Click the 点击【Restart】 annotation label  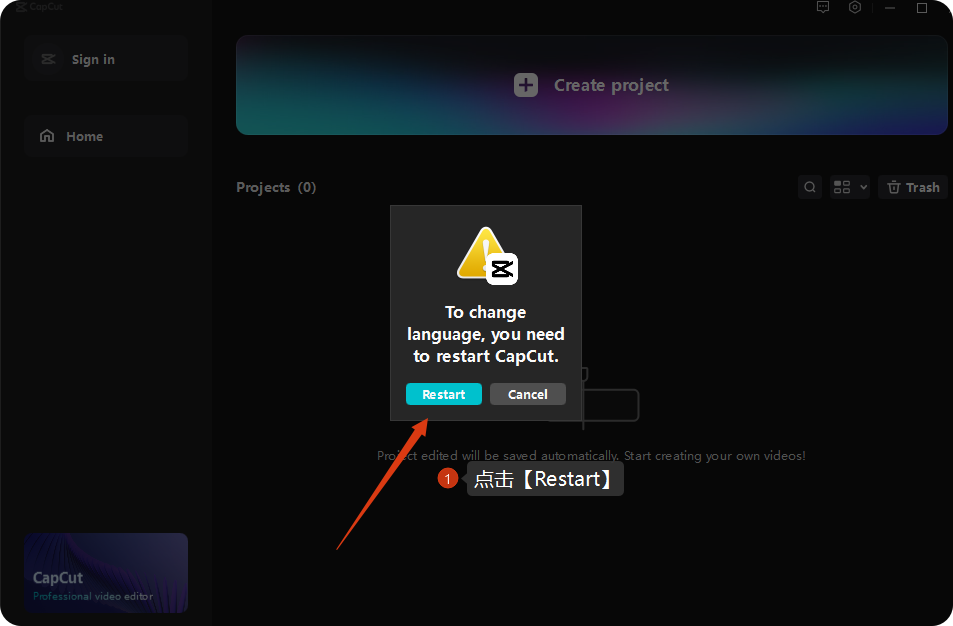tap(545, 479)
